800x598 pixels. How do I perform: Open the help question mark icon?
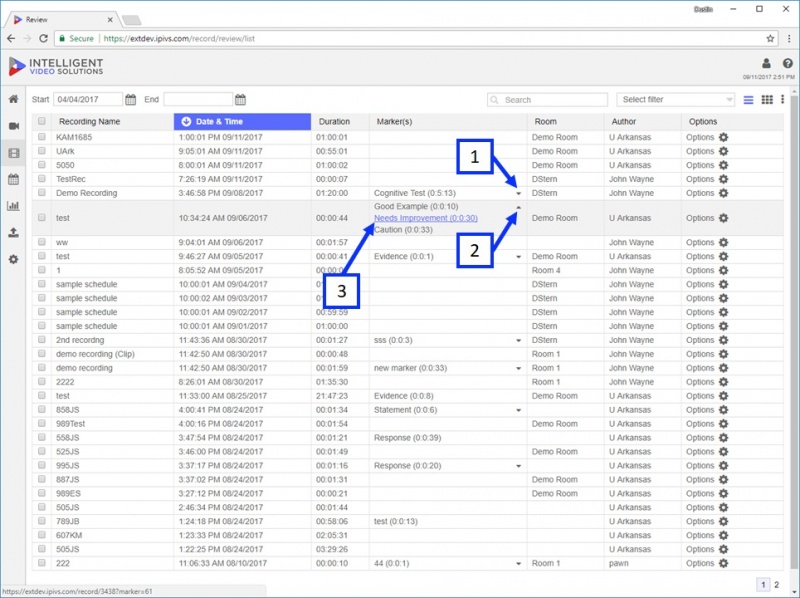[x=788, y=63]
